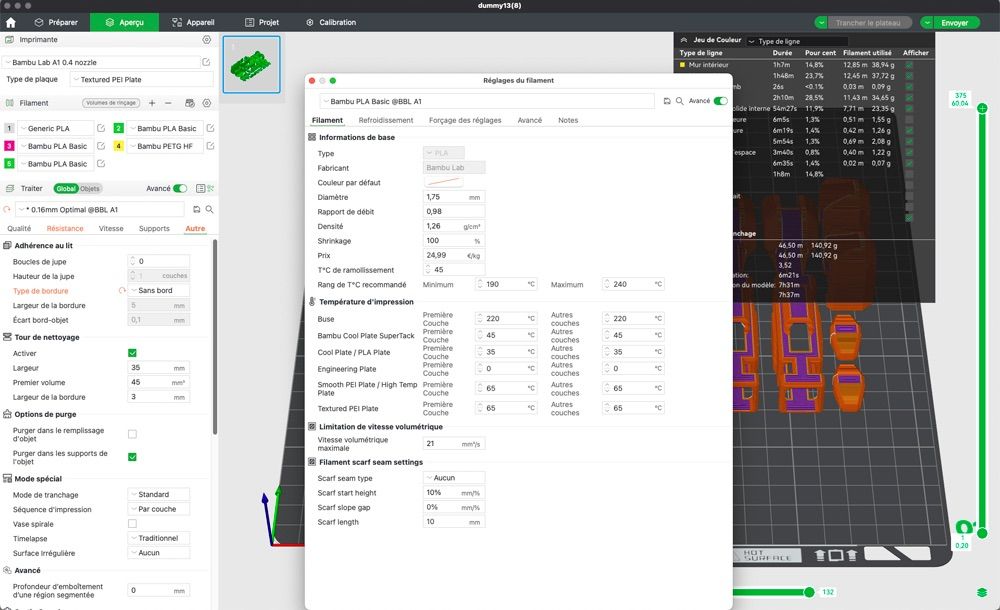Uncheck Activer for Tour de nettoyage
This screenshot has height=610, width=1000.
132,353
